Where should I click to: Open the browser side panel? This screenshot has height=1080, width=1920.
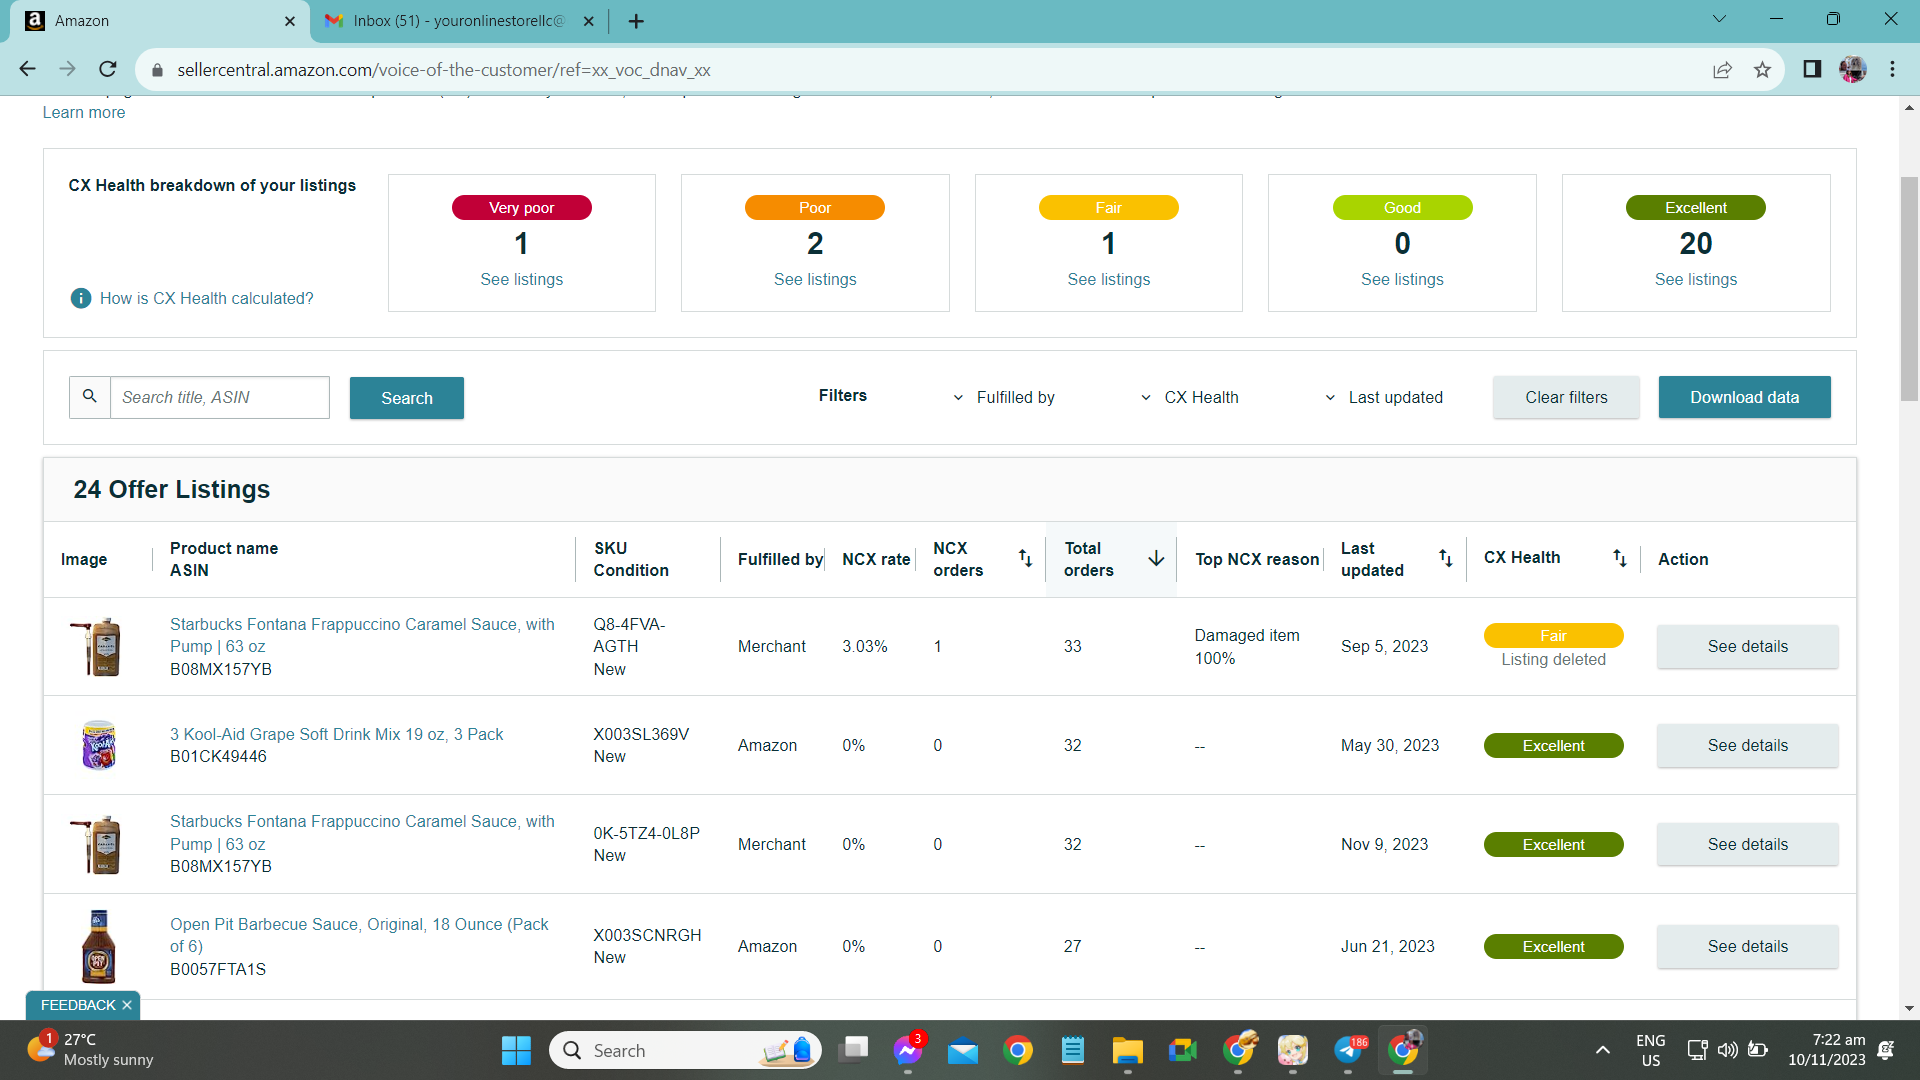pyautogui.click(x=1812, y=69)
